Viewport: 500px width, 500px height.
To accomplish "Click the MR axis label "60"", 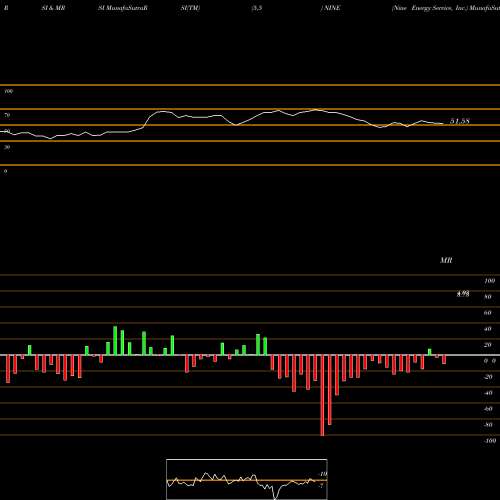I will tap(488, 313).
